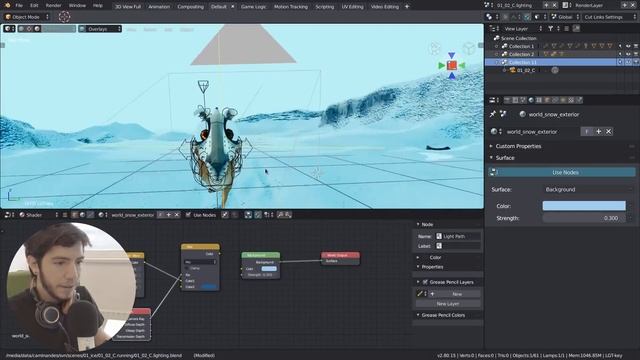Toggle fake user F for world_snow_exterior in properties

click(x=586, y=131)
